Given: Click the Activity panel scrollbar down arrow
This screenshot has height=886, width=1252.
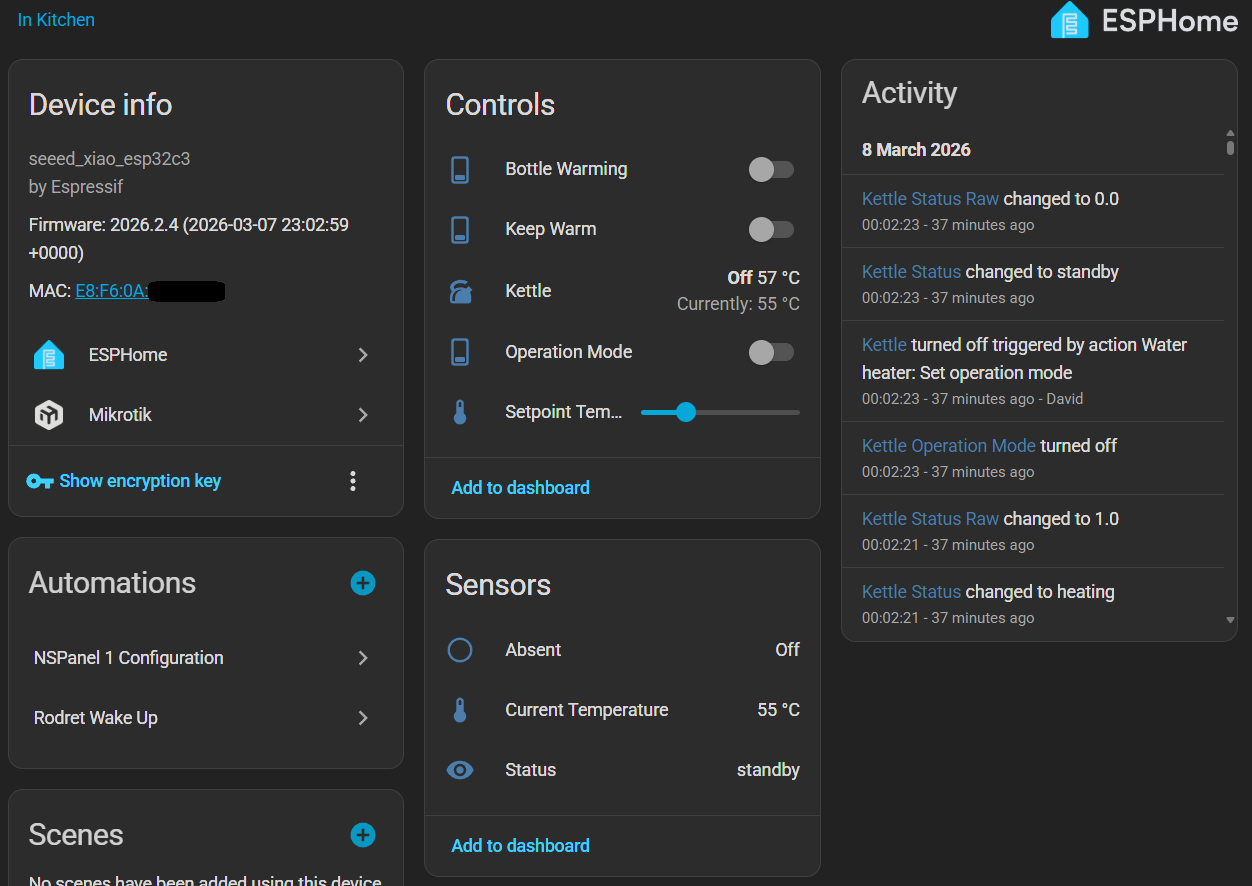Looking at the screenshot, I should click(1230, 620).
